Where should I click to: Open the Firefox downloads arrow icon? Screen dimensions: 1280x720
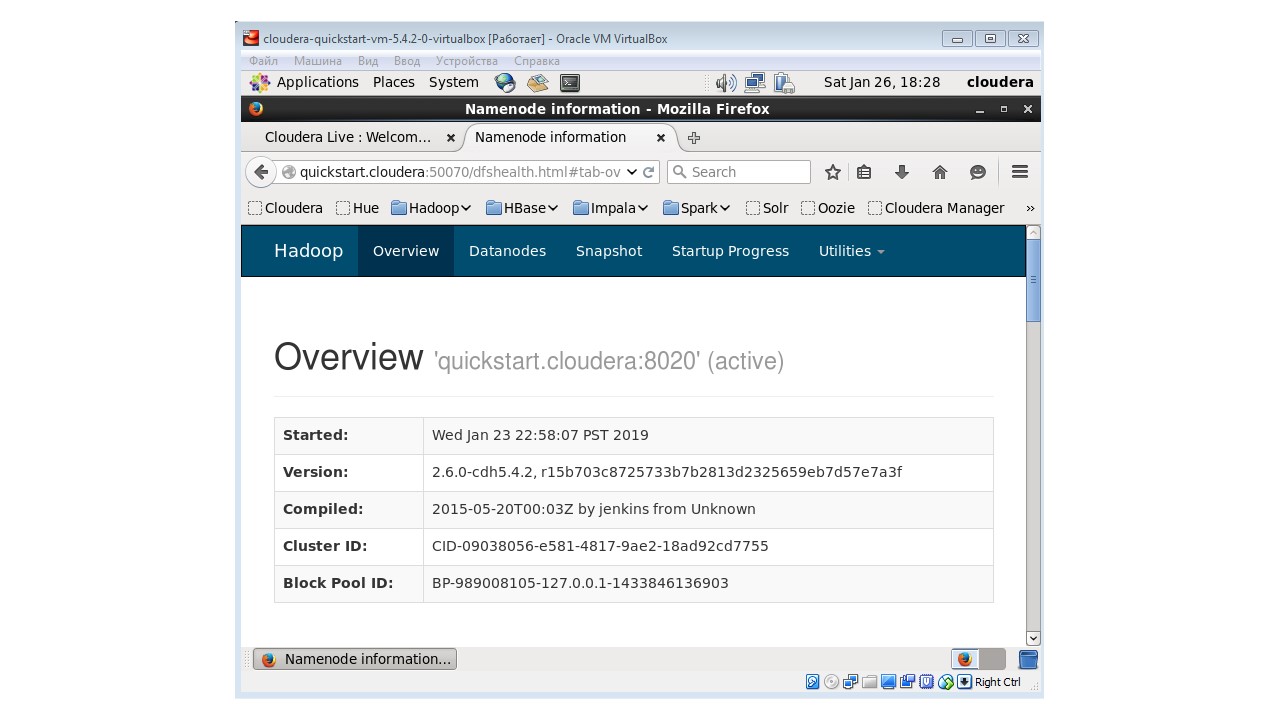pyautogui.click(x=901, y=172)
